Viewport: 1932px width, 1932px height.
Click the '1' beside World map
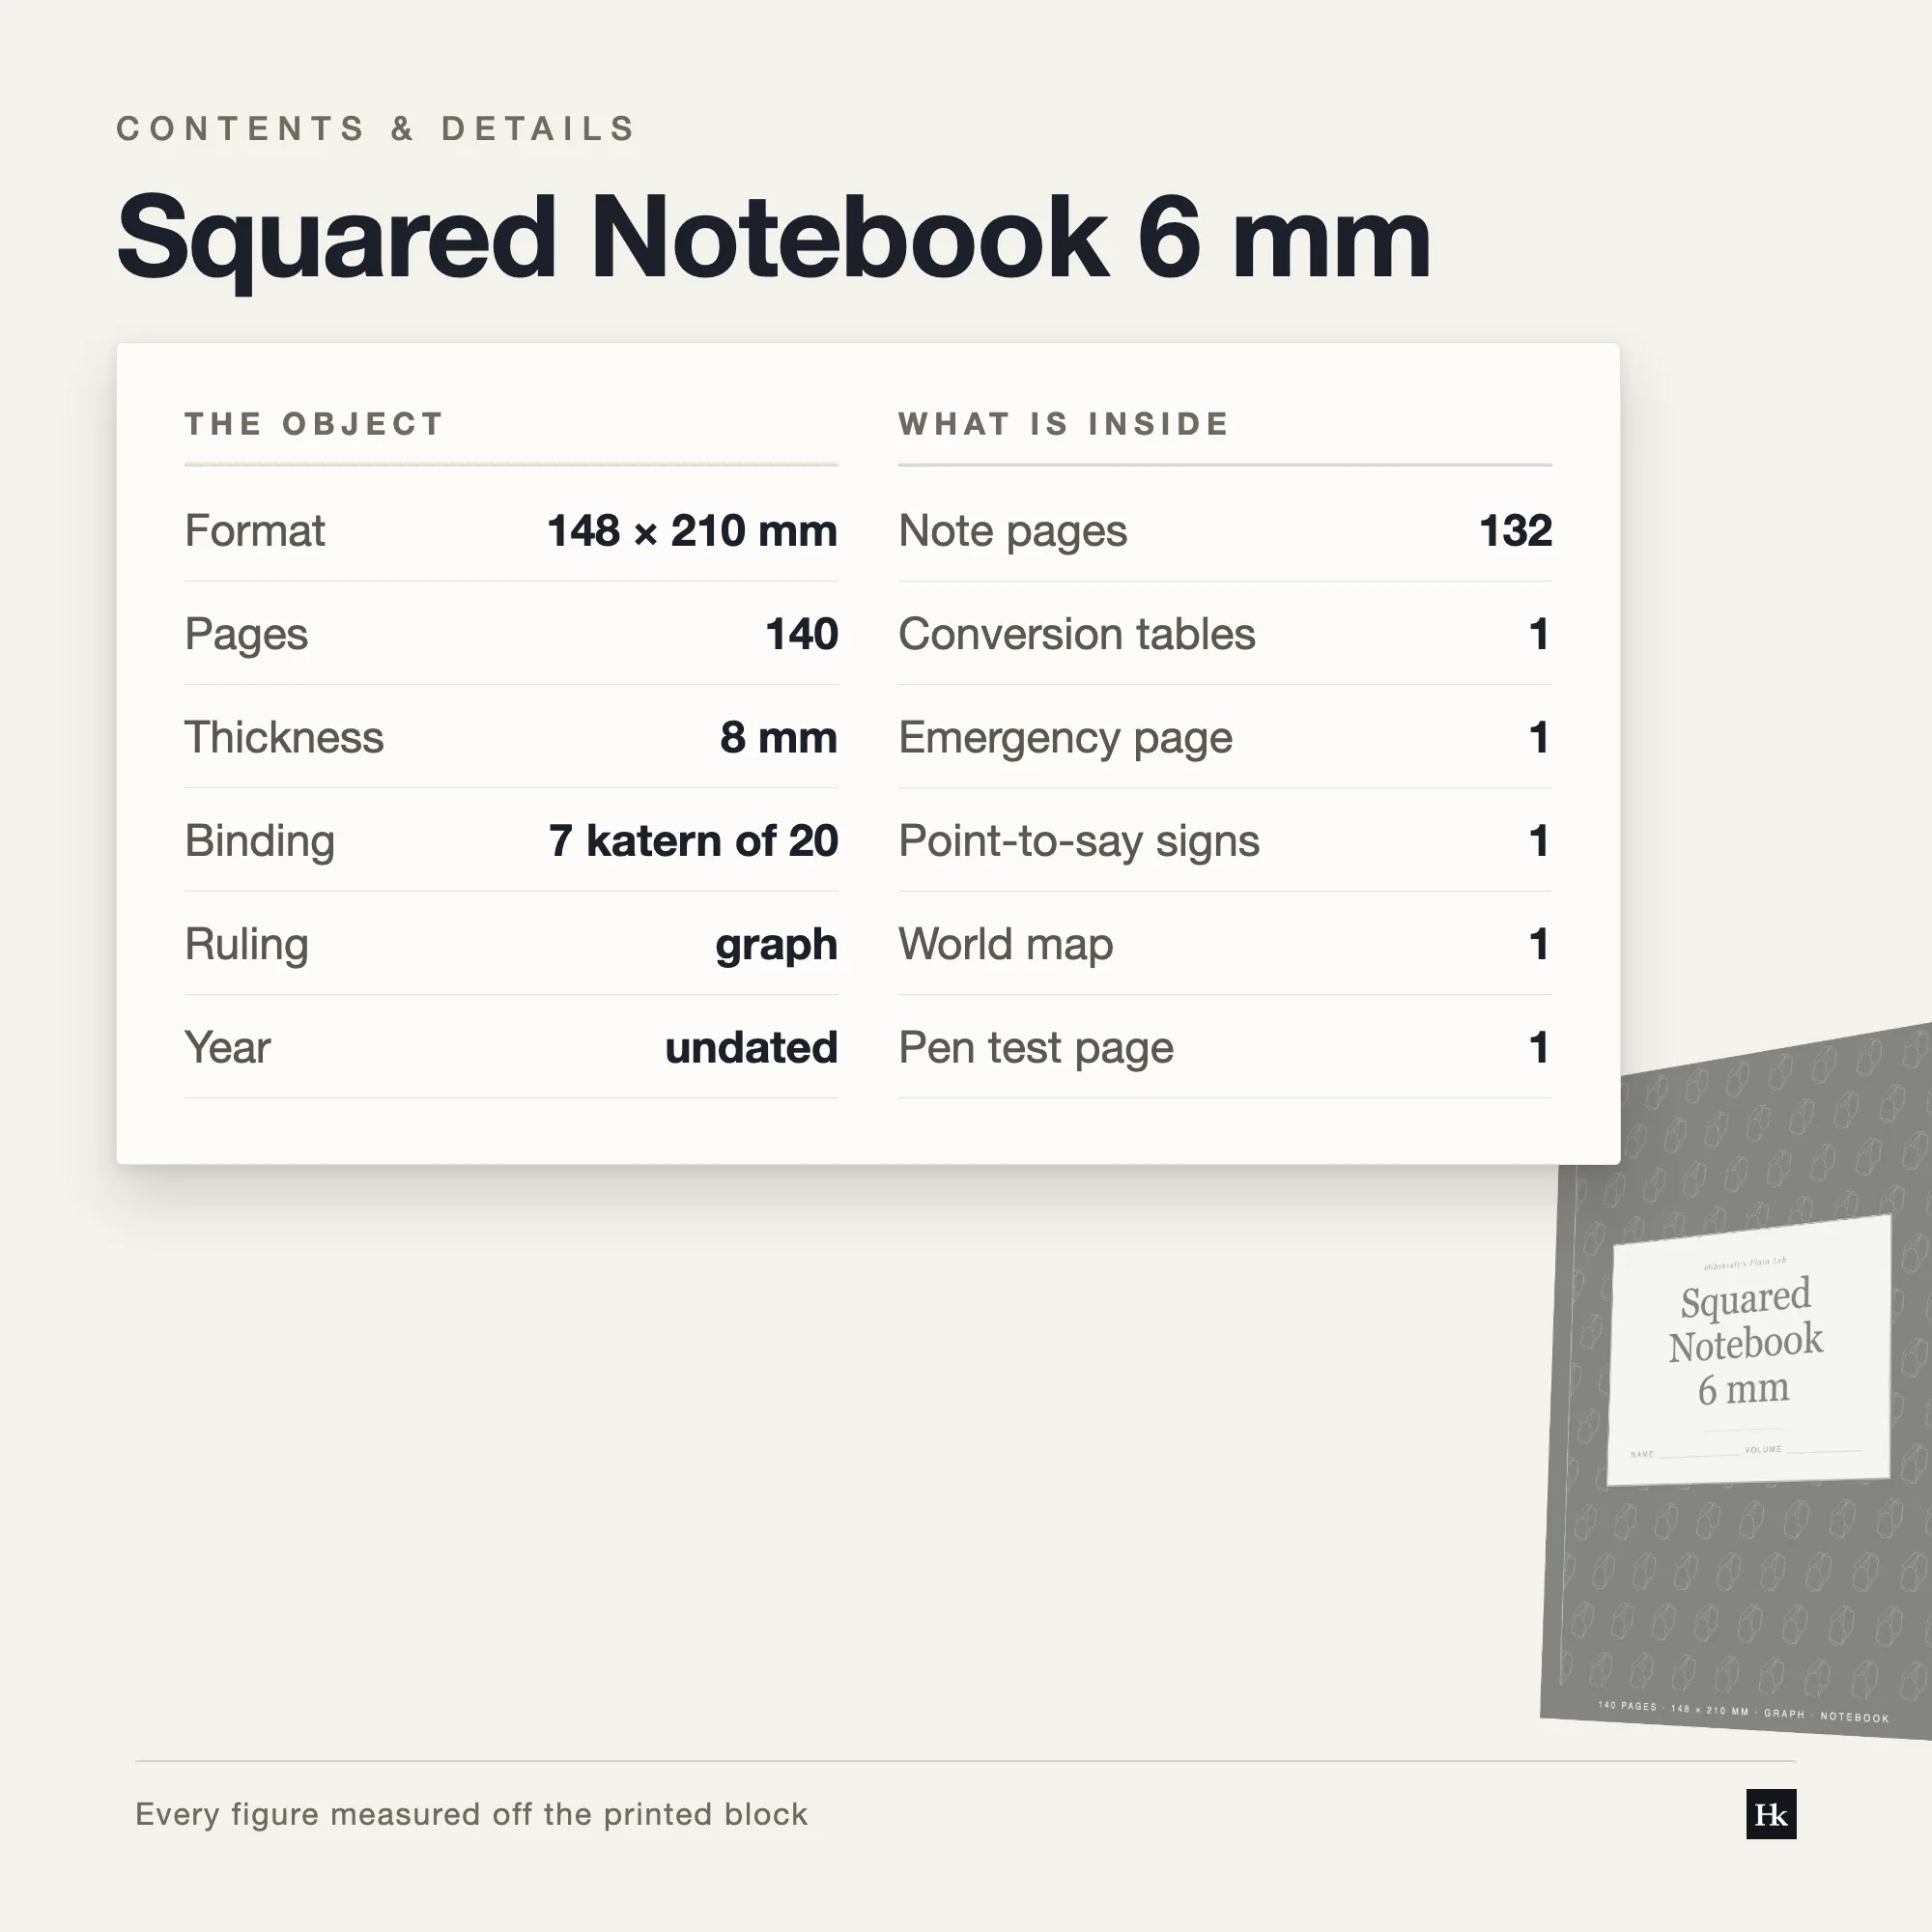pyautogui.click(x=1539, y=944)
